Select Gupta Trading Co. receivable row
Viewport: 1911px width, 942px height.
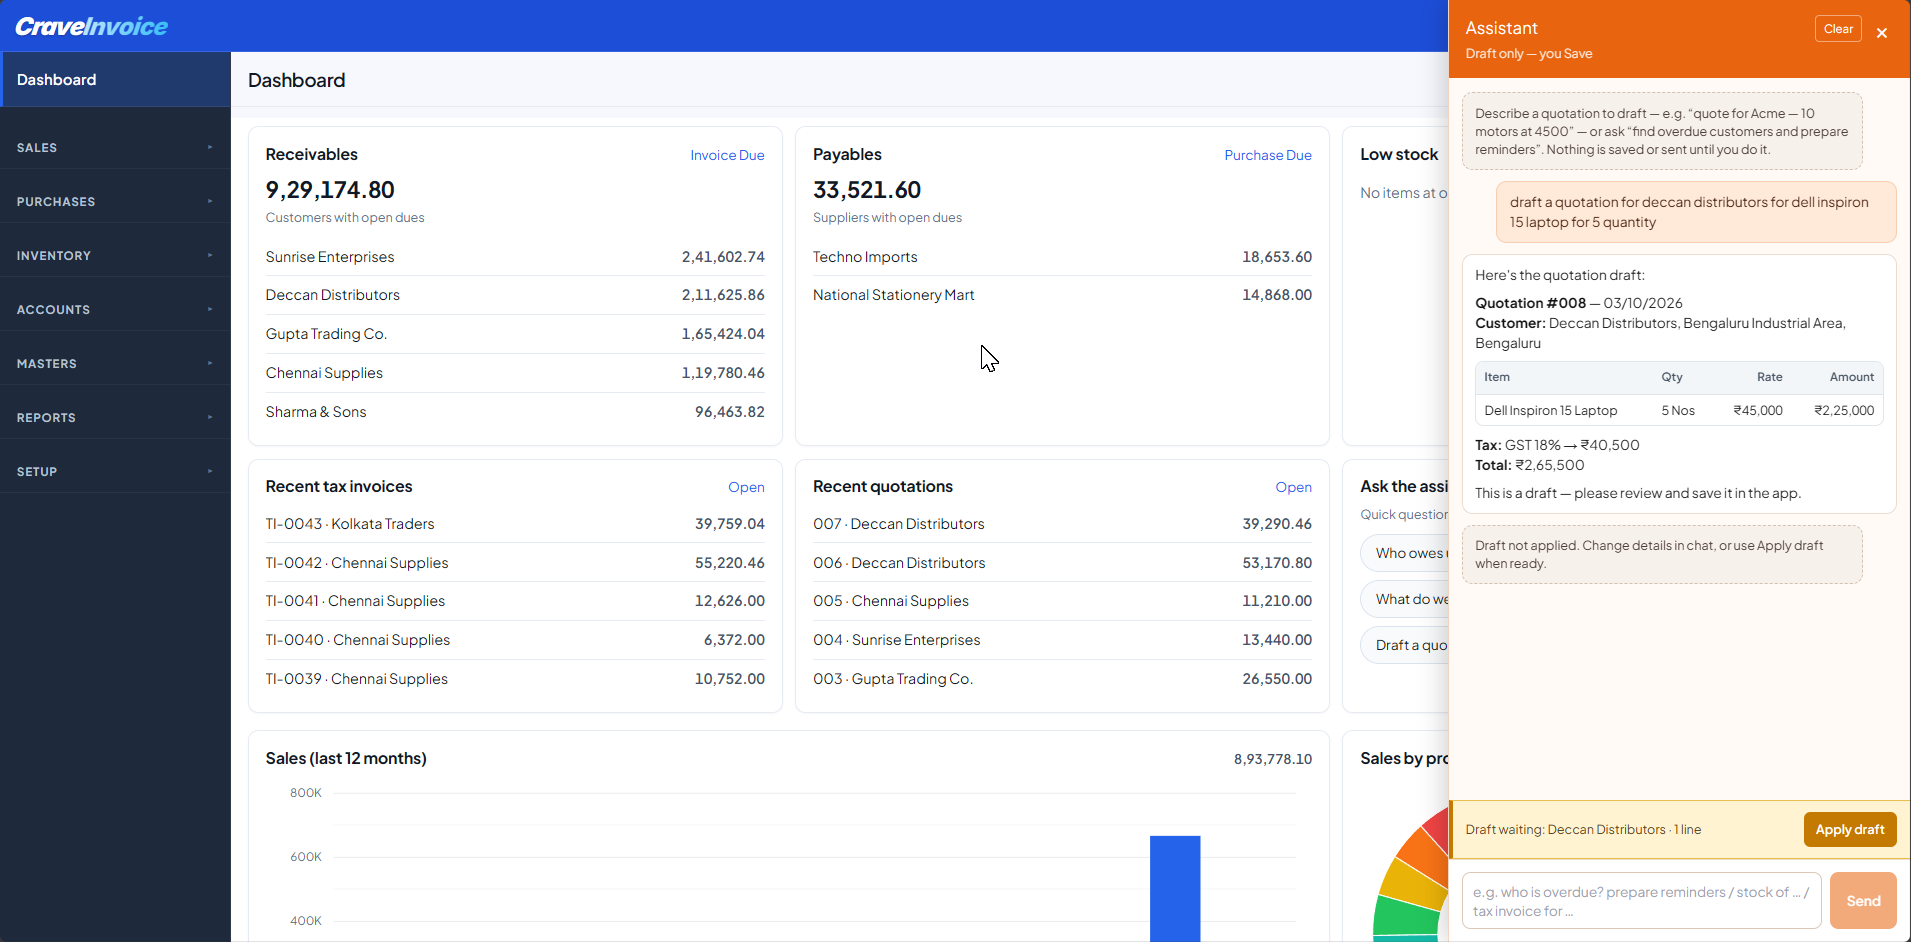[515, 334]
